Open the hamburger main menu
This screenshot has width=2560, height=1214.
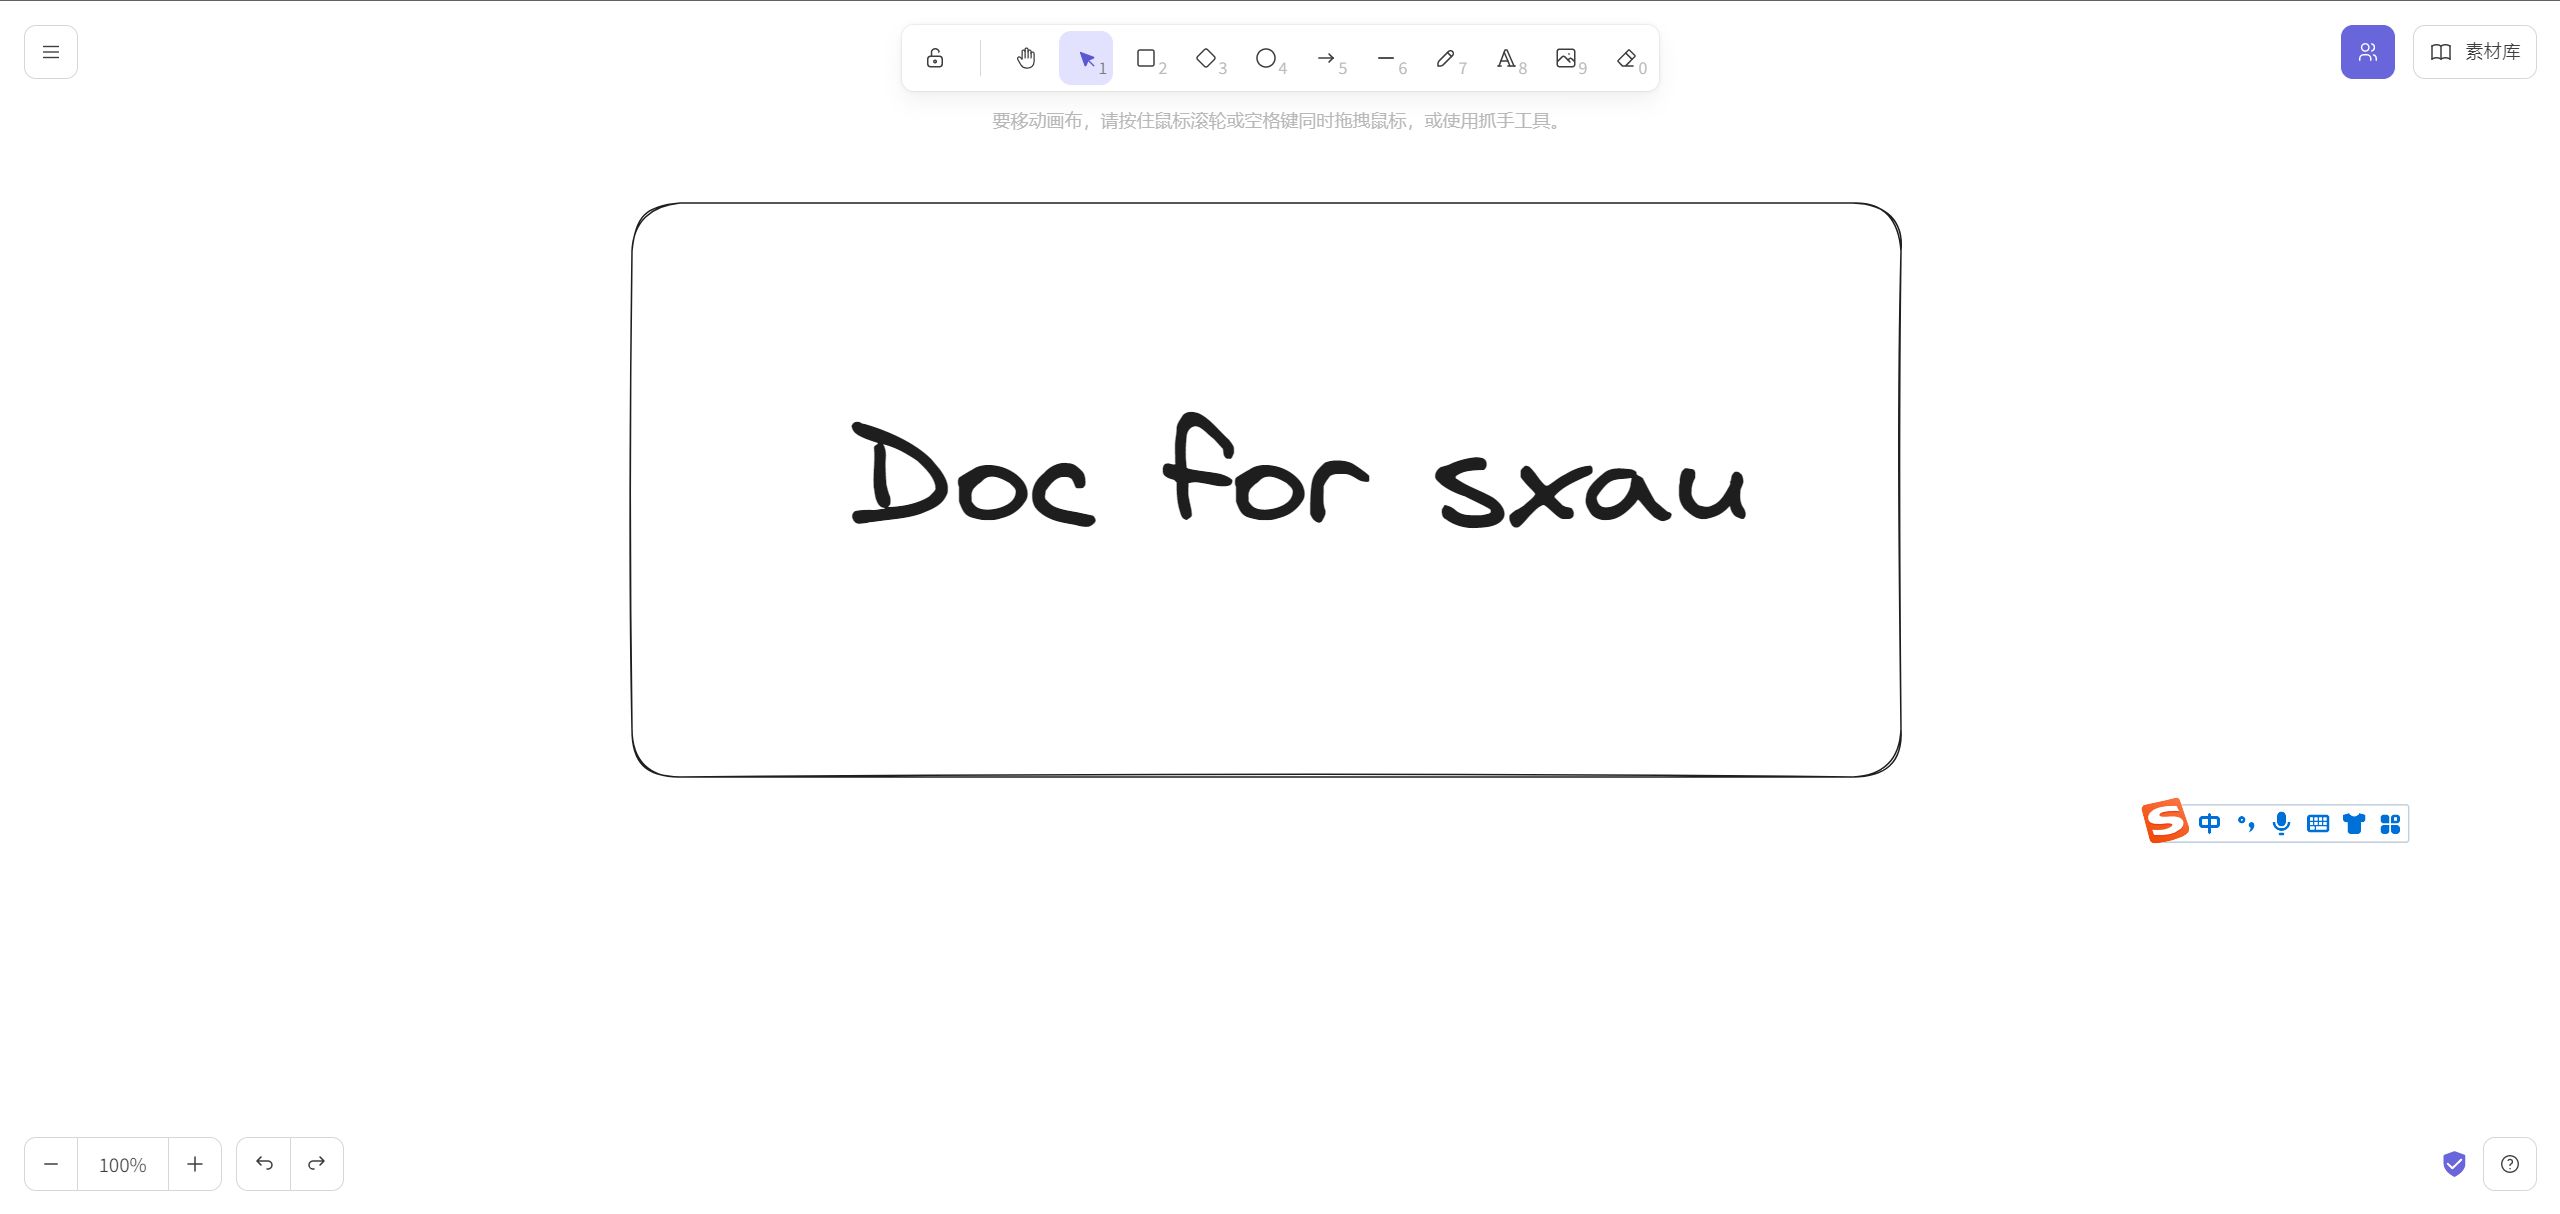pos(51,52)
